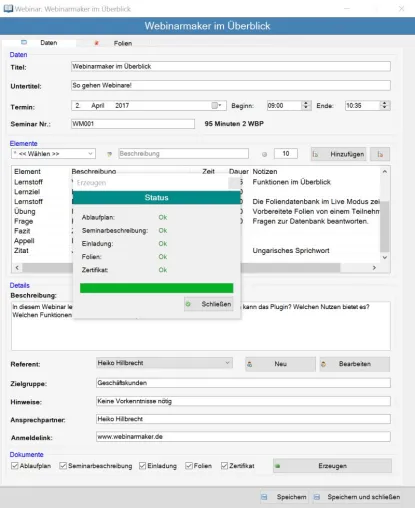This screenshot has width=415, height=508.
Task: Toggle the Folien document checkbox
Action: [x=189, y=466]
